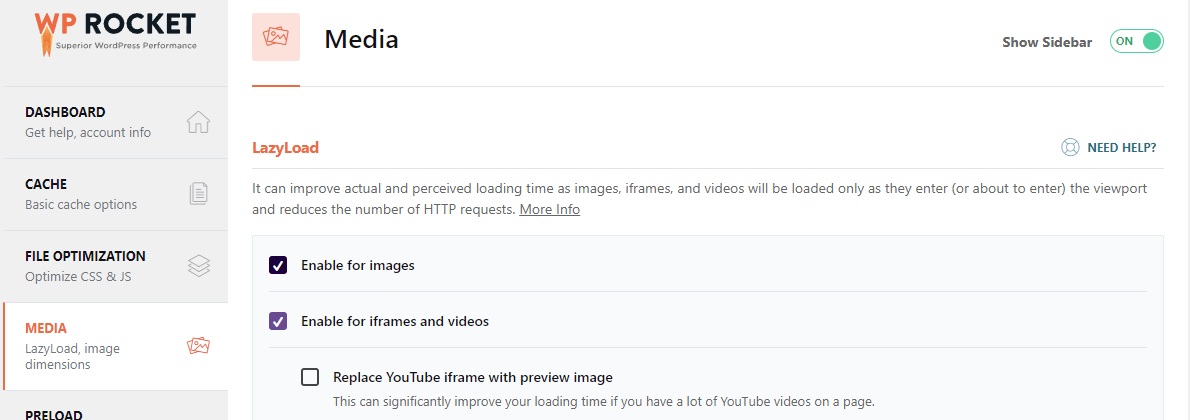The width and height of the screenshot is (1190, 420).
Task: Open the Preload section
Action: pyautogui.click(x=114, y=406)
